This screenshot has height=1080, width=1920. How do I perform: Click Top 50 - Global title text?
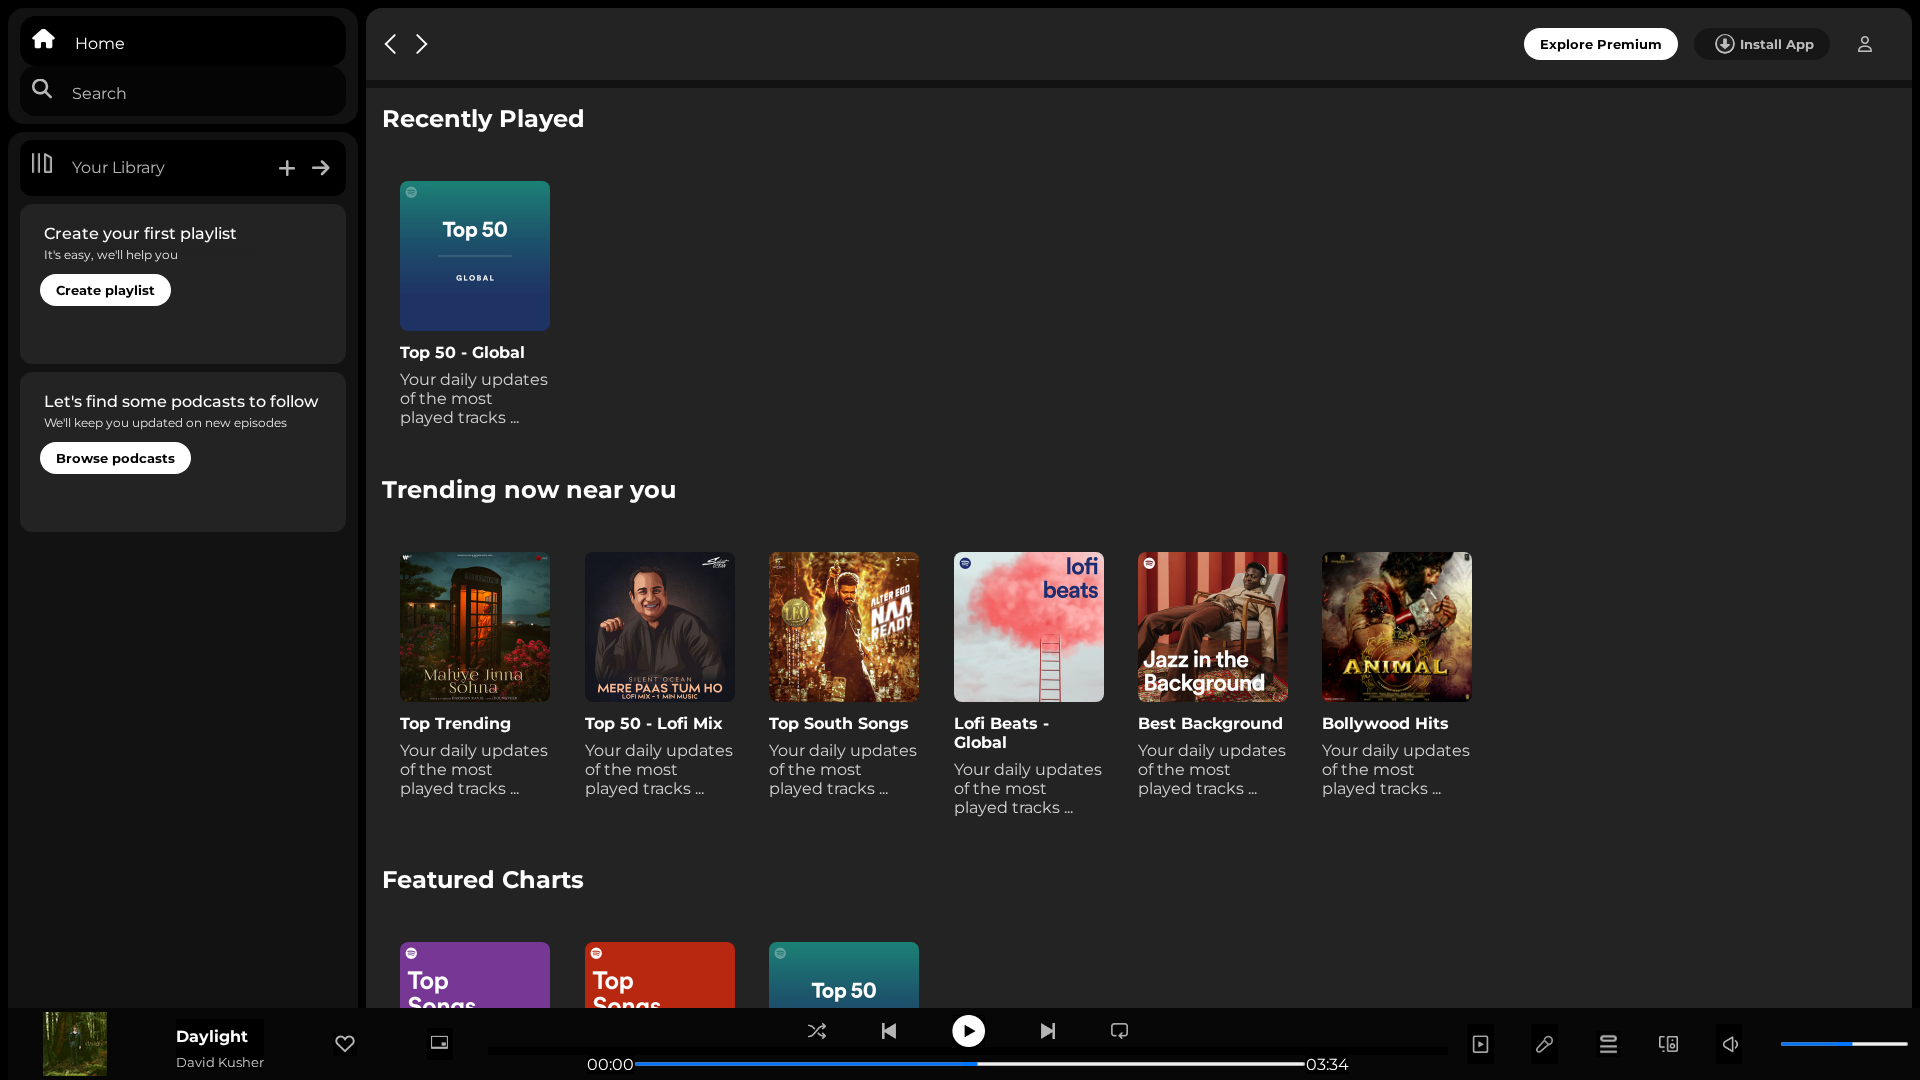click(x=462, y=352)
